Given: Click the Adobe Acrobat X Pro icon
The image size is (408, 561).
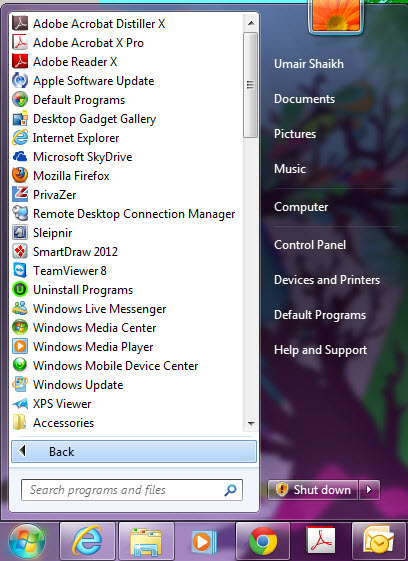Looking at the screenshot, I should click(20, 43).
